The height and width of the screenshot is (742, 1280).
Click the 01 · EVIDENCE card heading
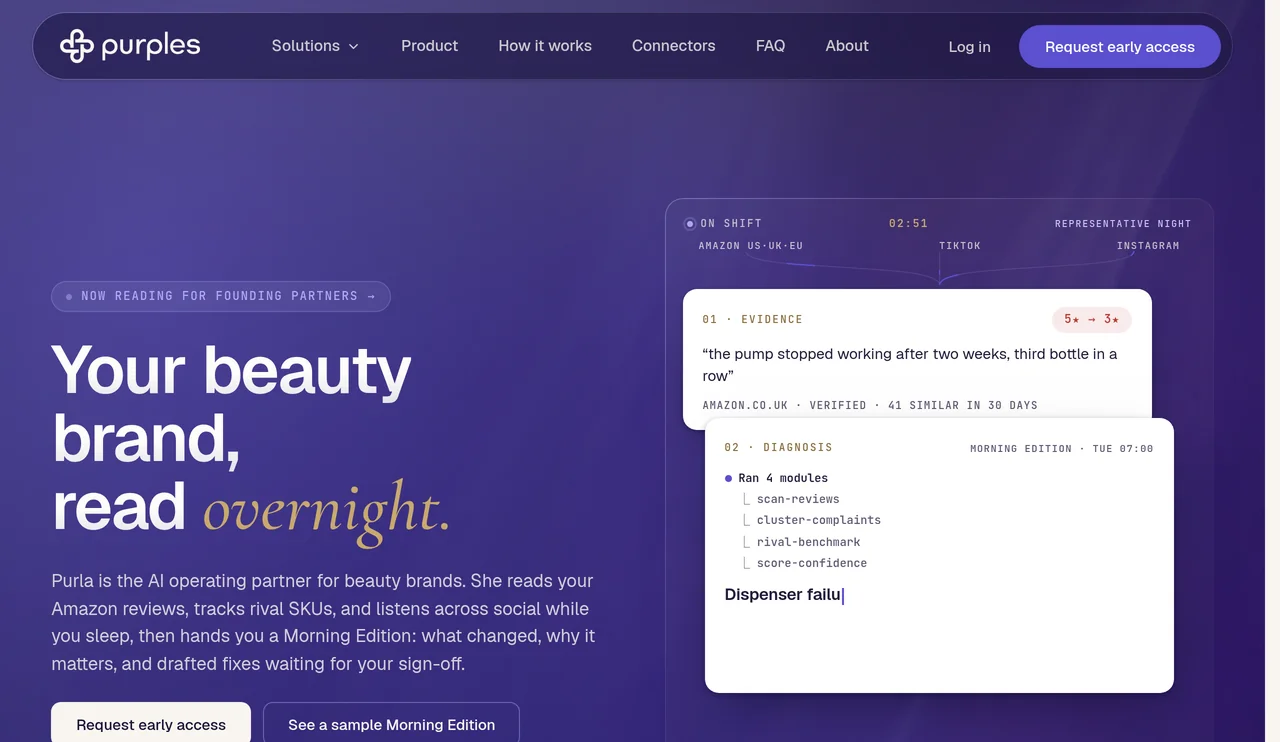coord(753,320)
